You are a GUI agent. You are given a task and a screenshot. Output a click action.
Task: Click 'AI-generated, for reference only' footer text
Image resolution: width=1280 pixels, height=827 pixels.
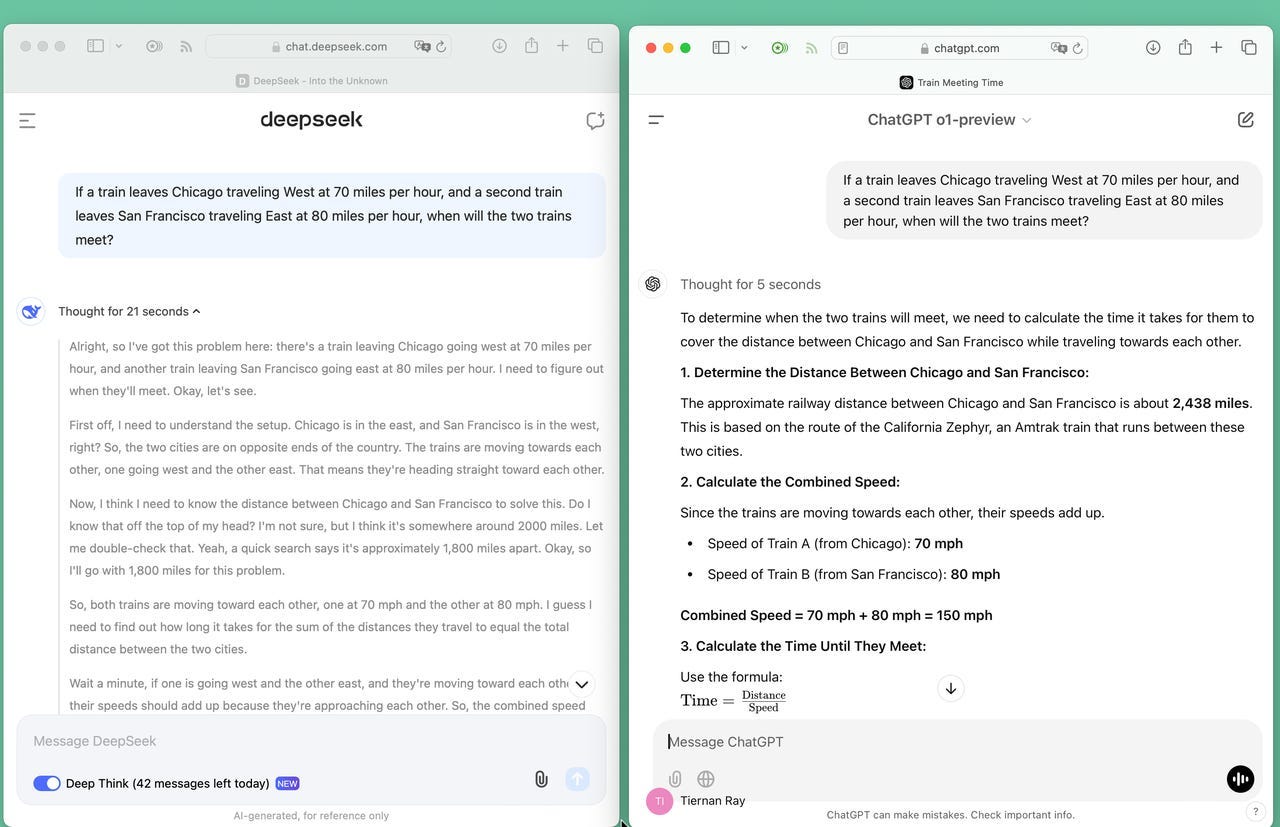coord(311,816)
